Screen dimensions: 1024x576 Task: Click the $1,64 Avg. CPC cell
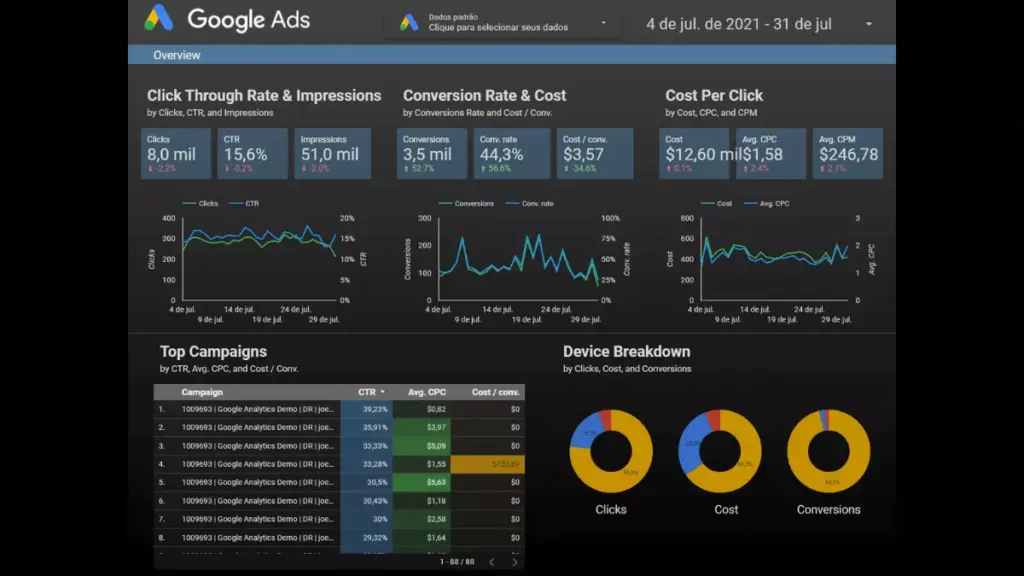pos(422,537)
